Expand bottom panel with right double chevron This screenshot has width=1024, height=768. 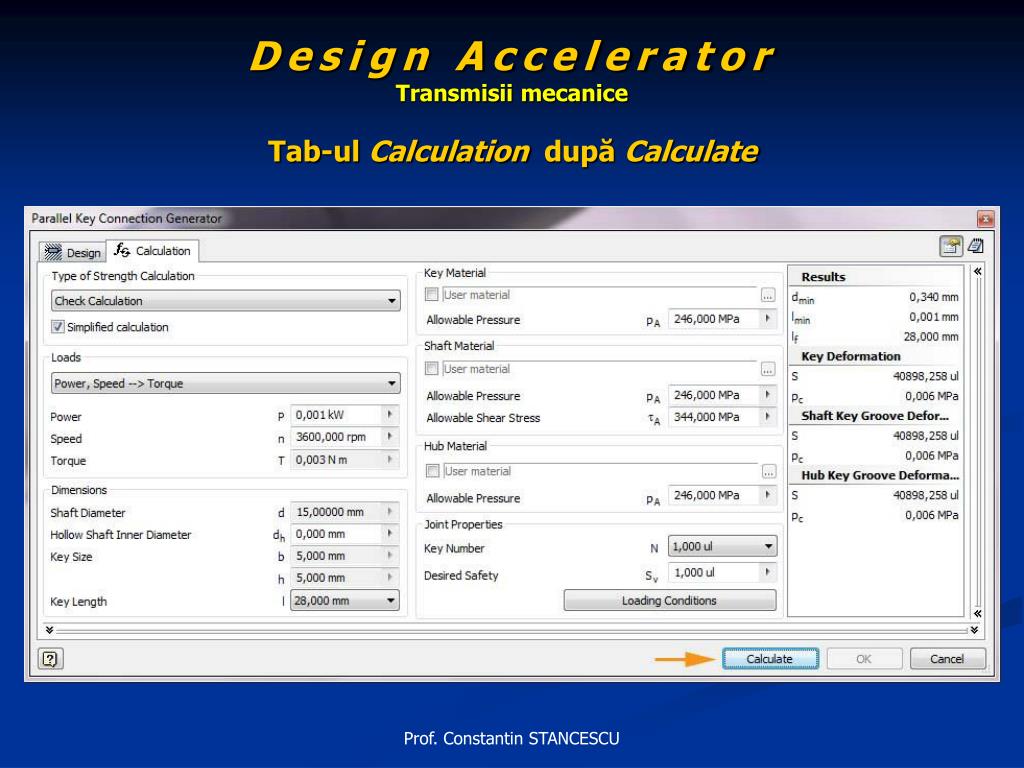[974, 630]
